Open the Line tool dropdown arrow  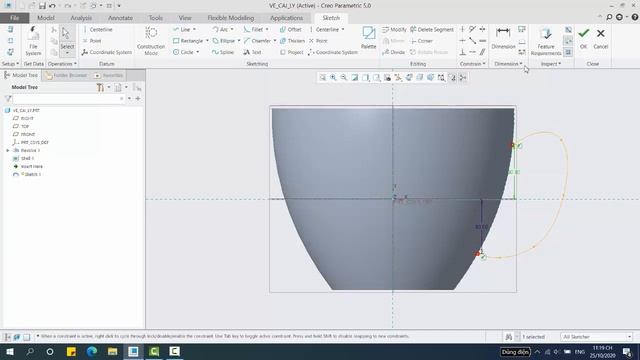194,29
